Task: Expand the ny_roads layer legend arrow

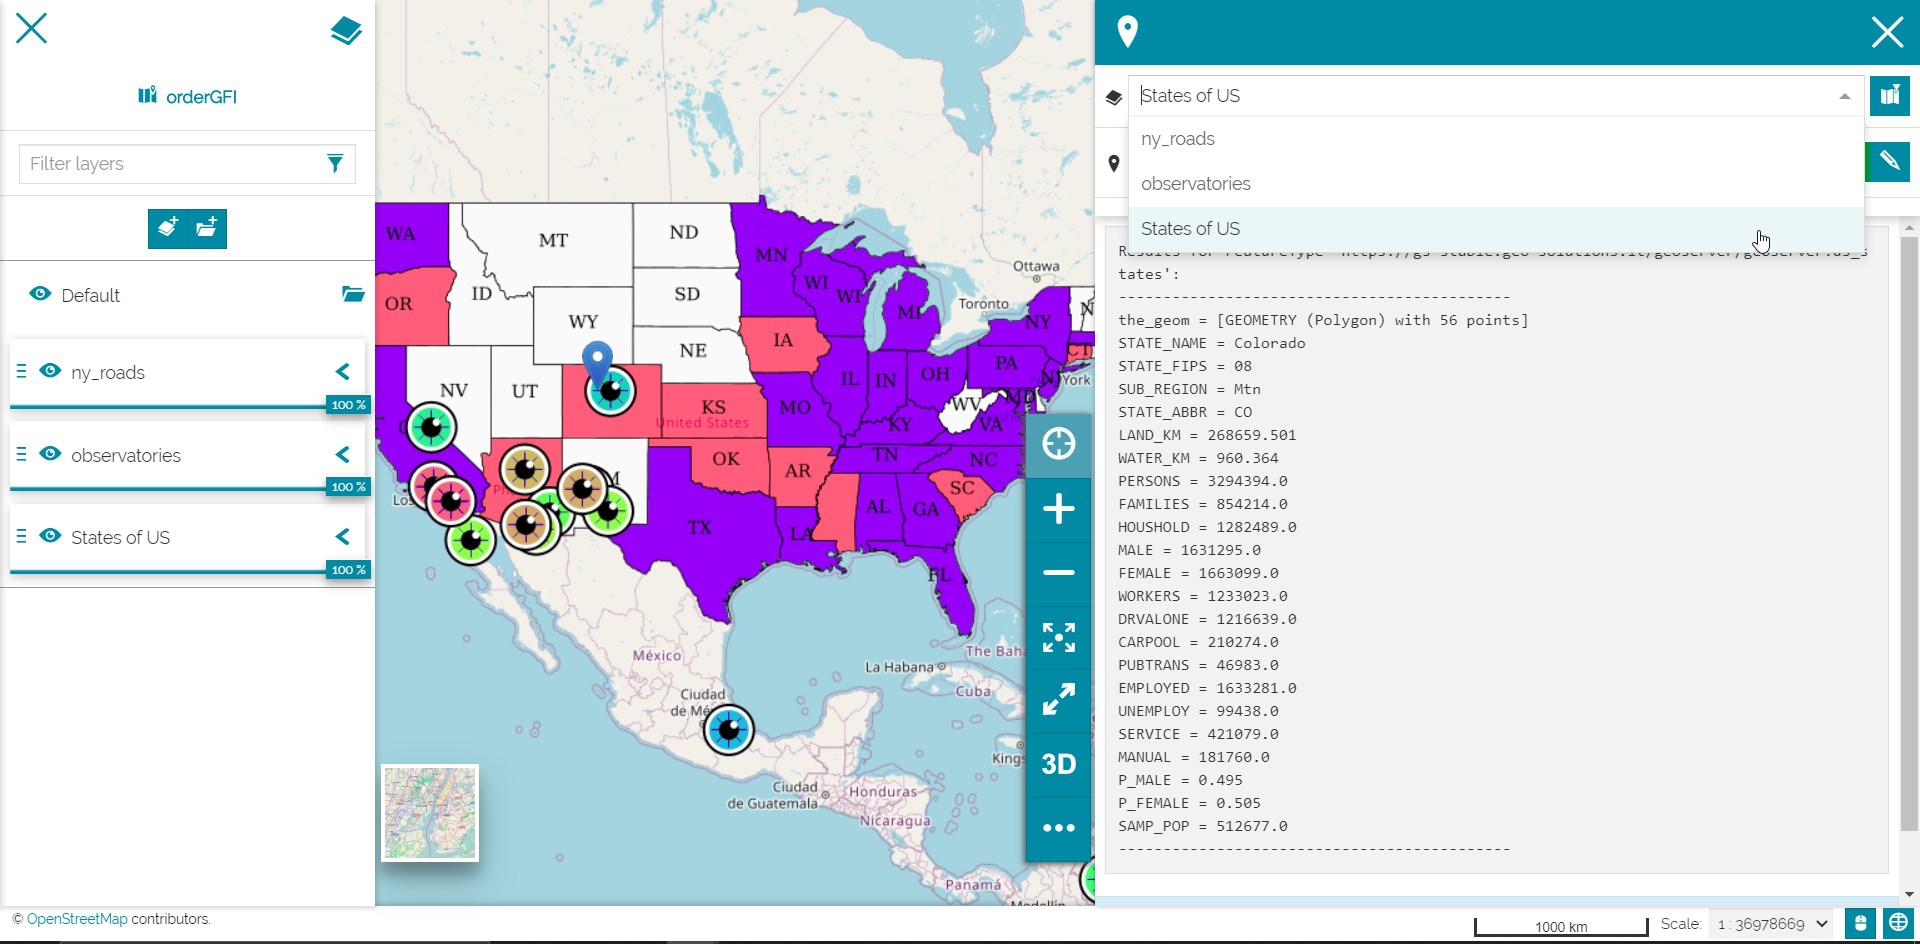Action: 343,372
